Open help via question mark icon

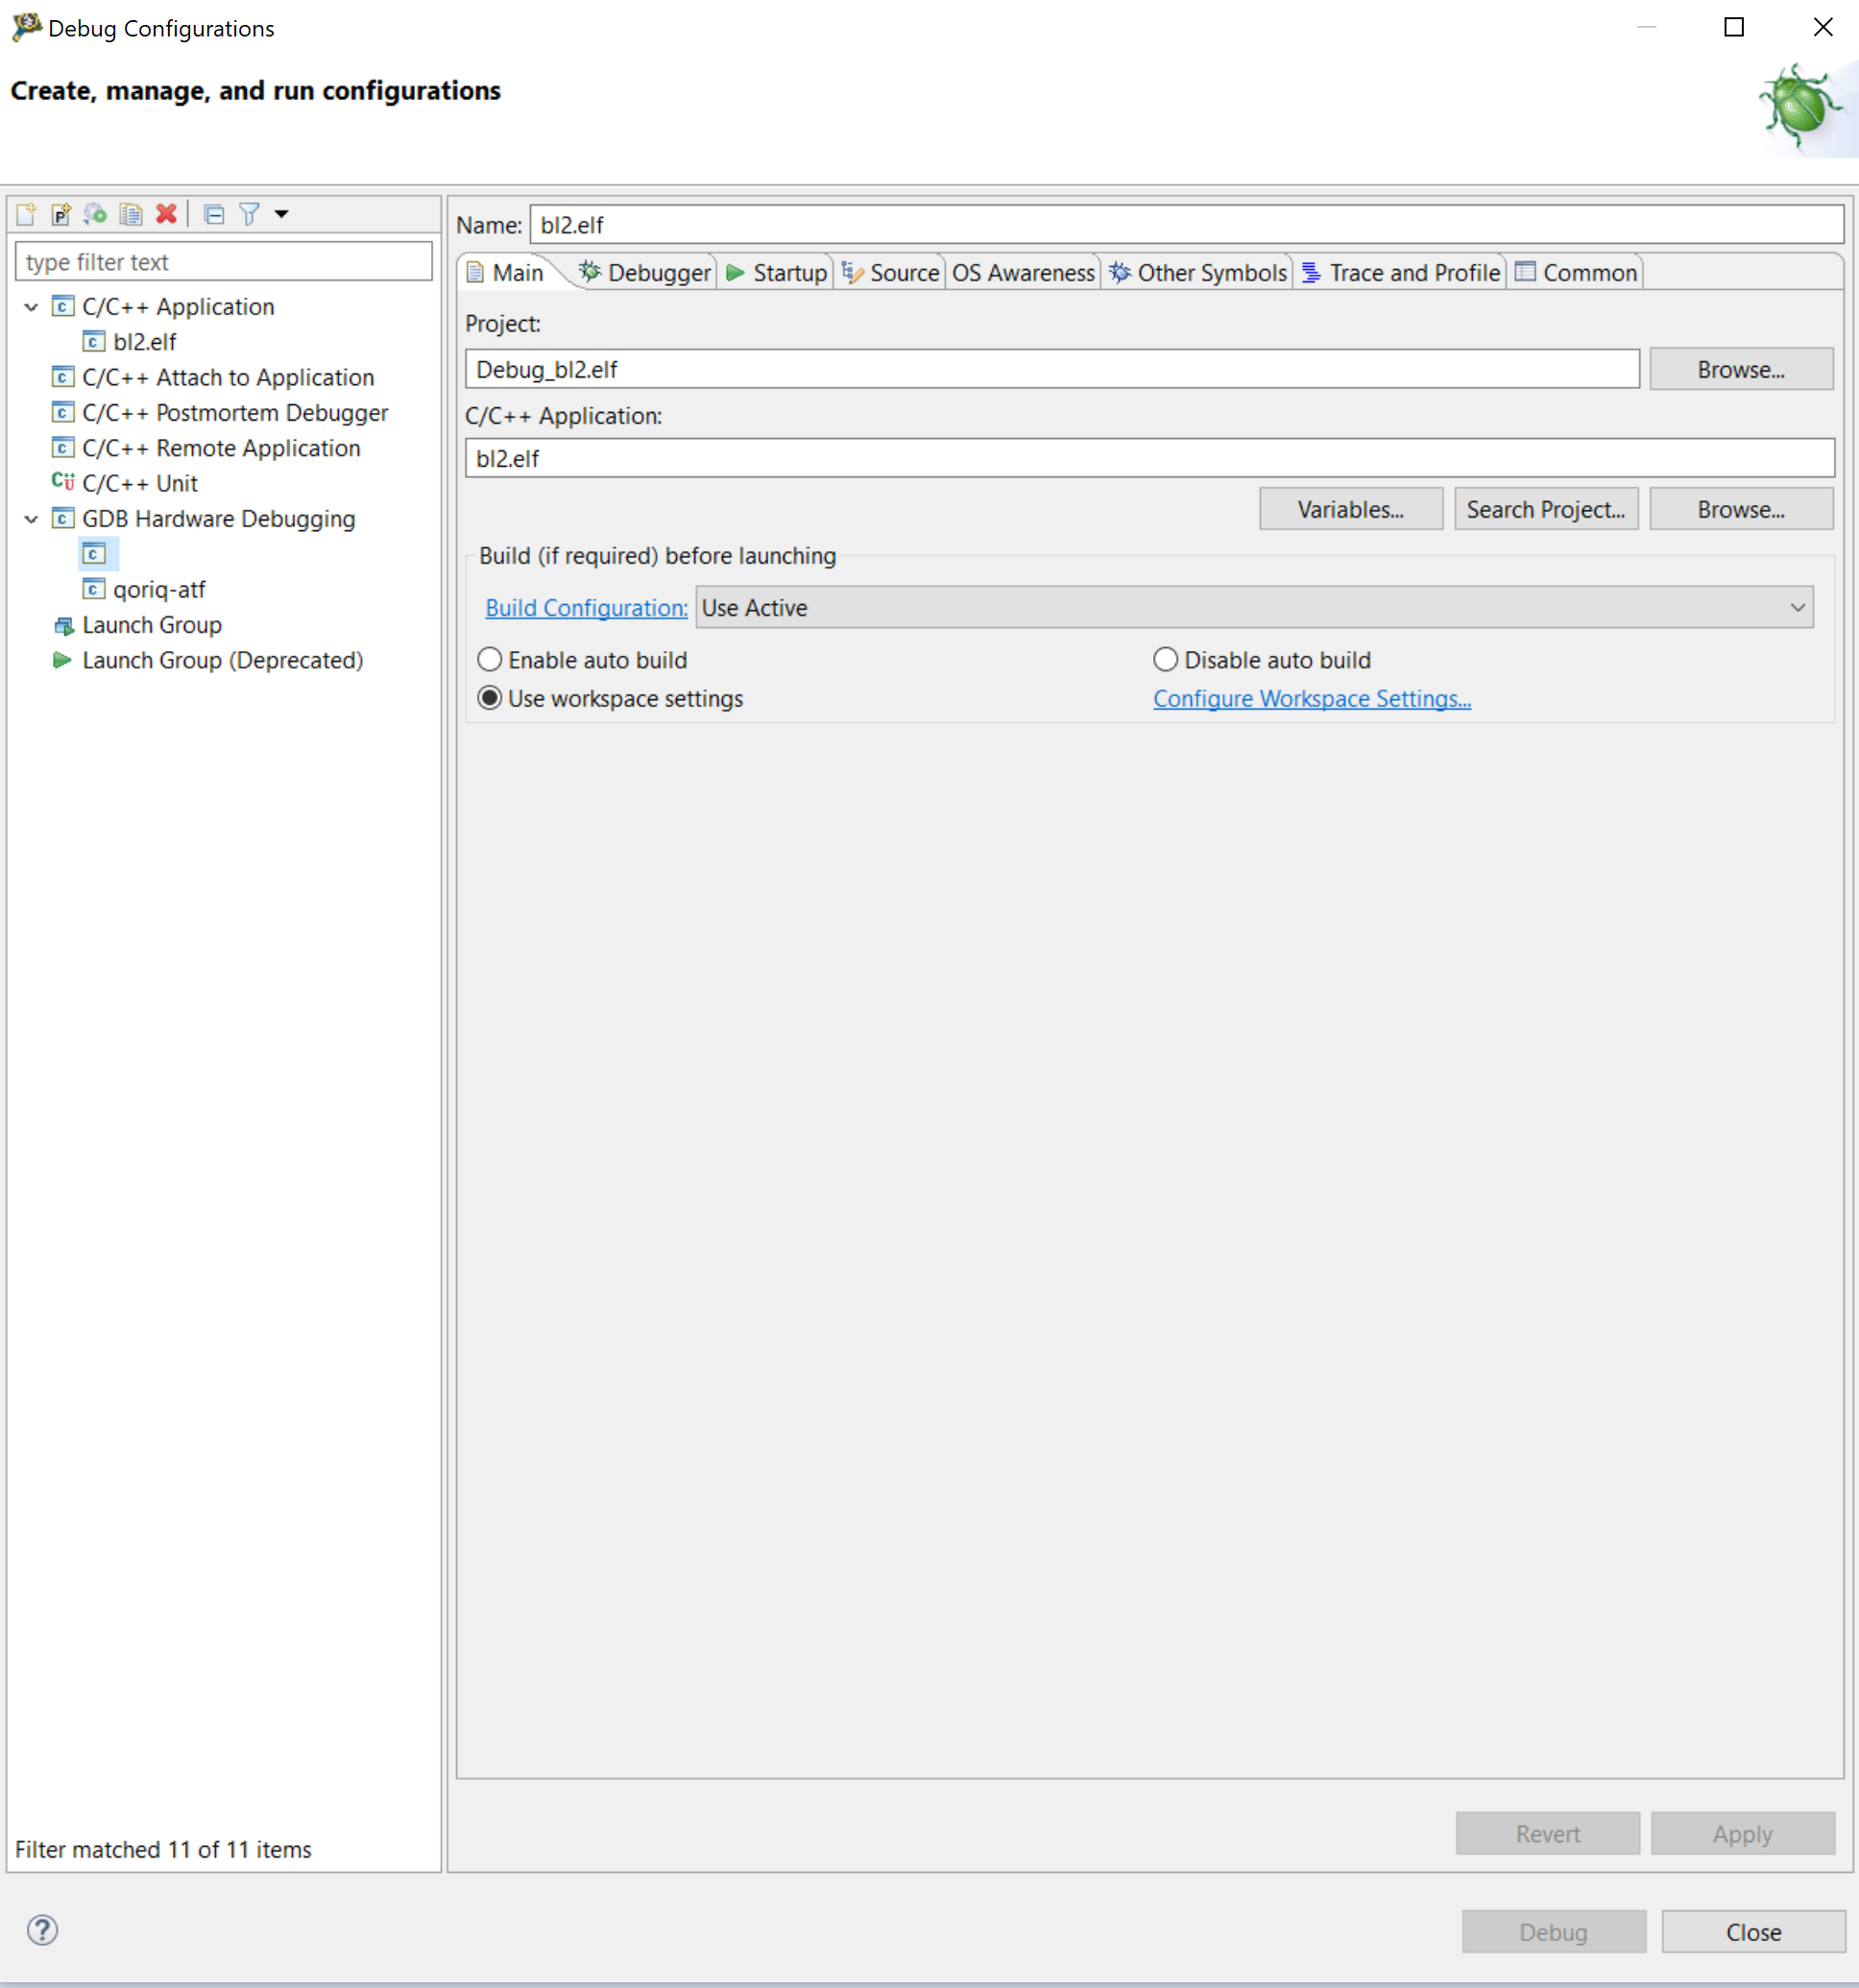tap(42, 1930)
